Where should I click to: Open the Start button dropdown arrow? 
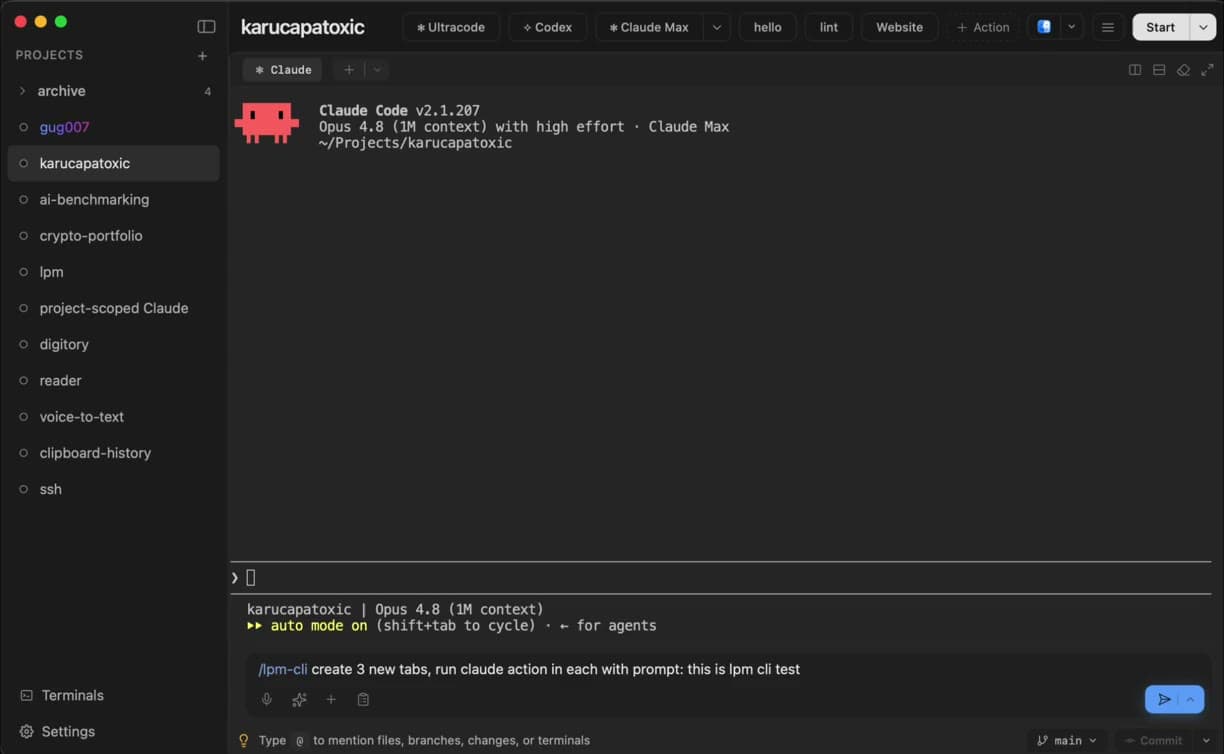1203,27
